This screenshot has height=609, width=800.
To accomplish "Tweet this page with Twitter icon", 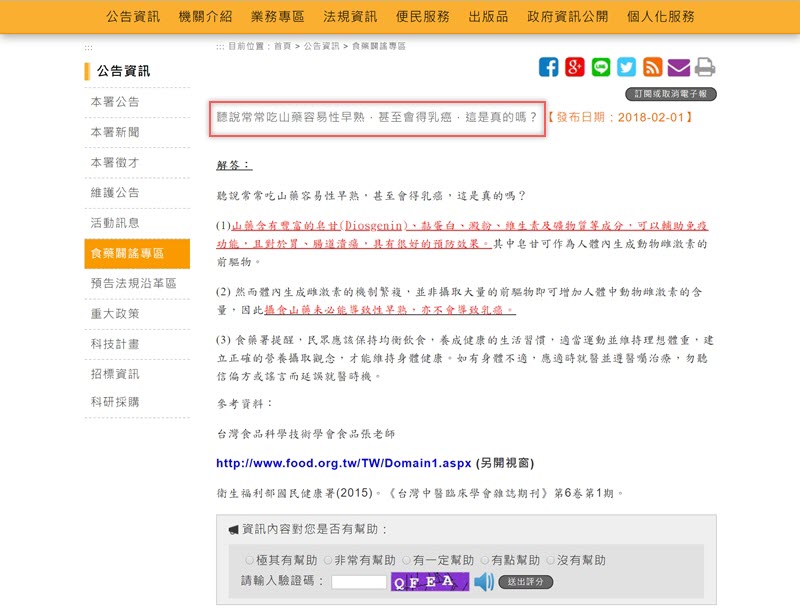I will [627, 67].
